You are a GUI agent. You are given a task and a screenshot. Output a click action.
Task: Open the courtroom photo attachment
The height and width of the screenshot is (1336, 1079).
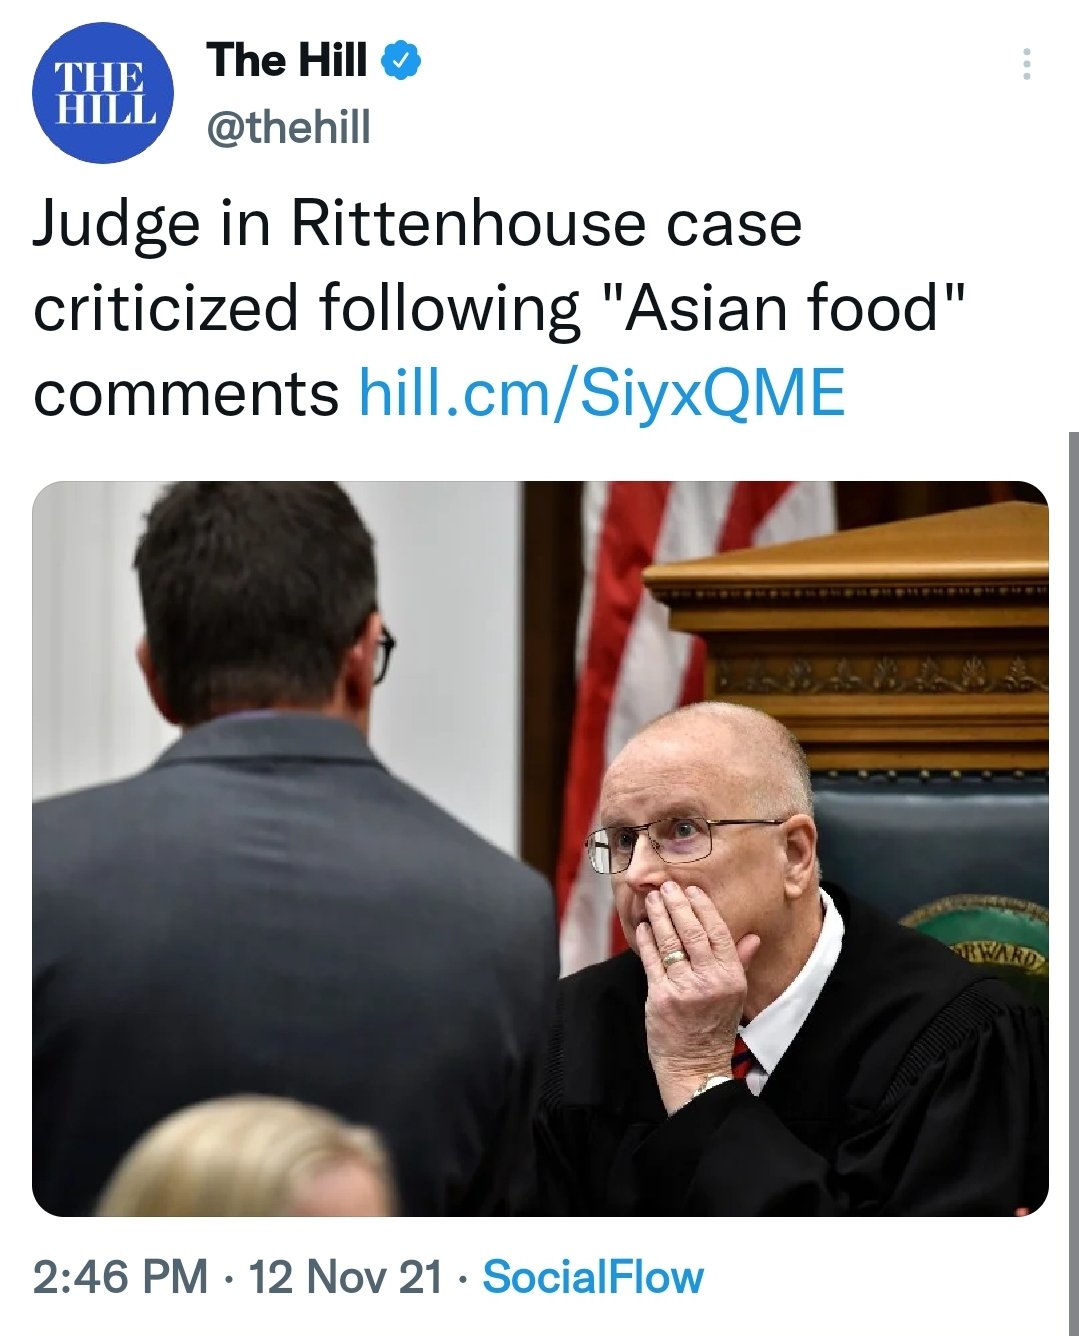click(x=540, y=848)
